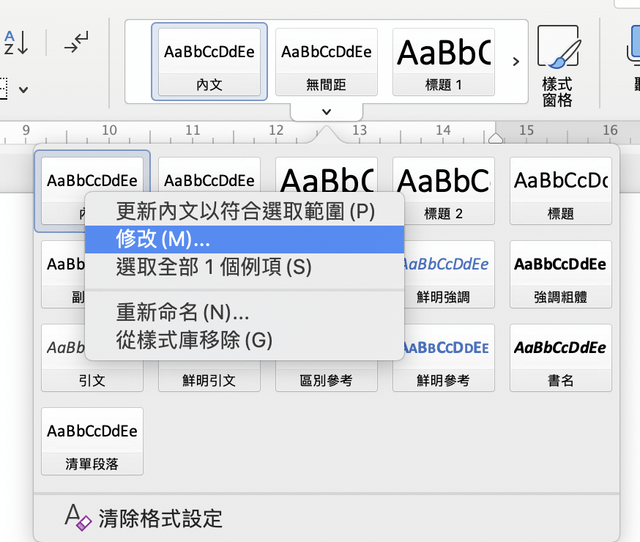Apply 書名 style
640x542 pixels.
pos(560,358)
